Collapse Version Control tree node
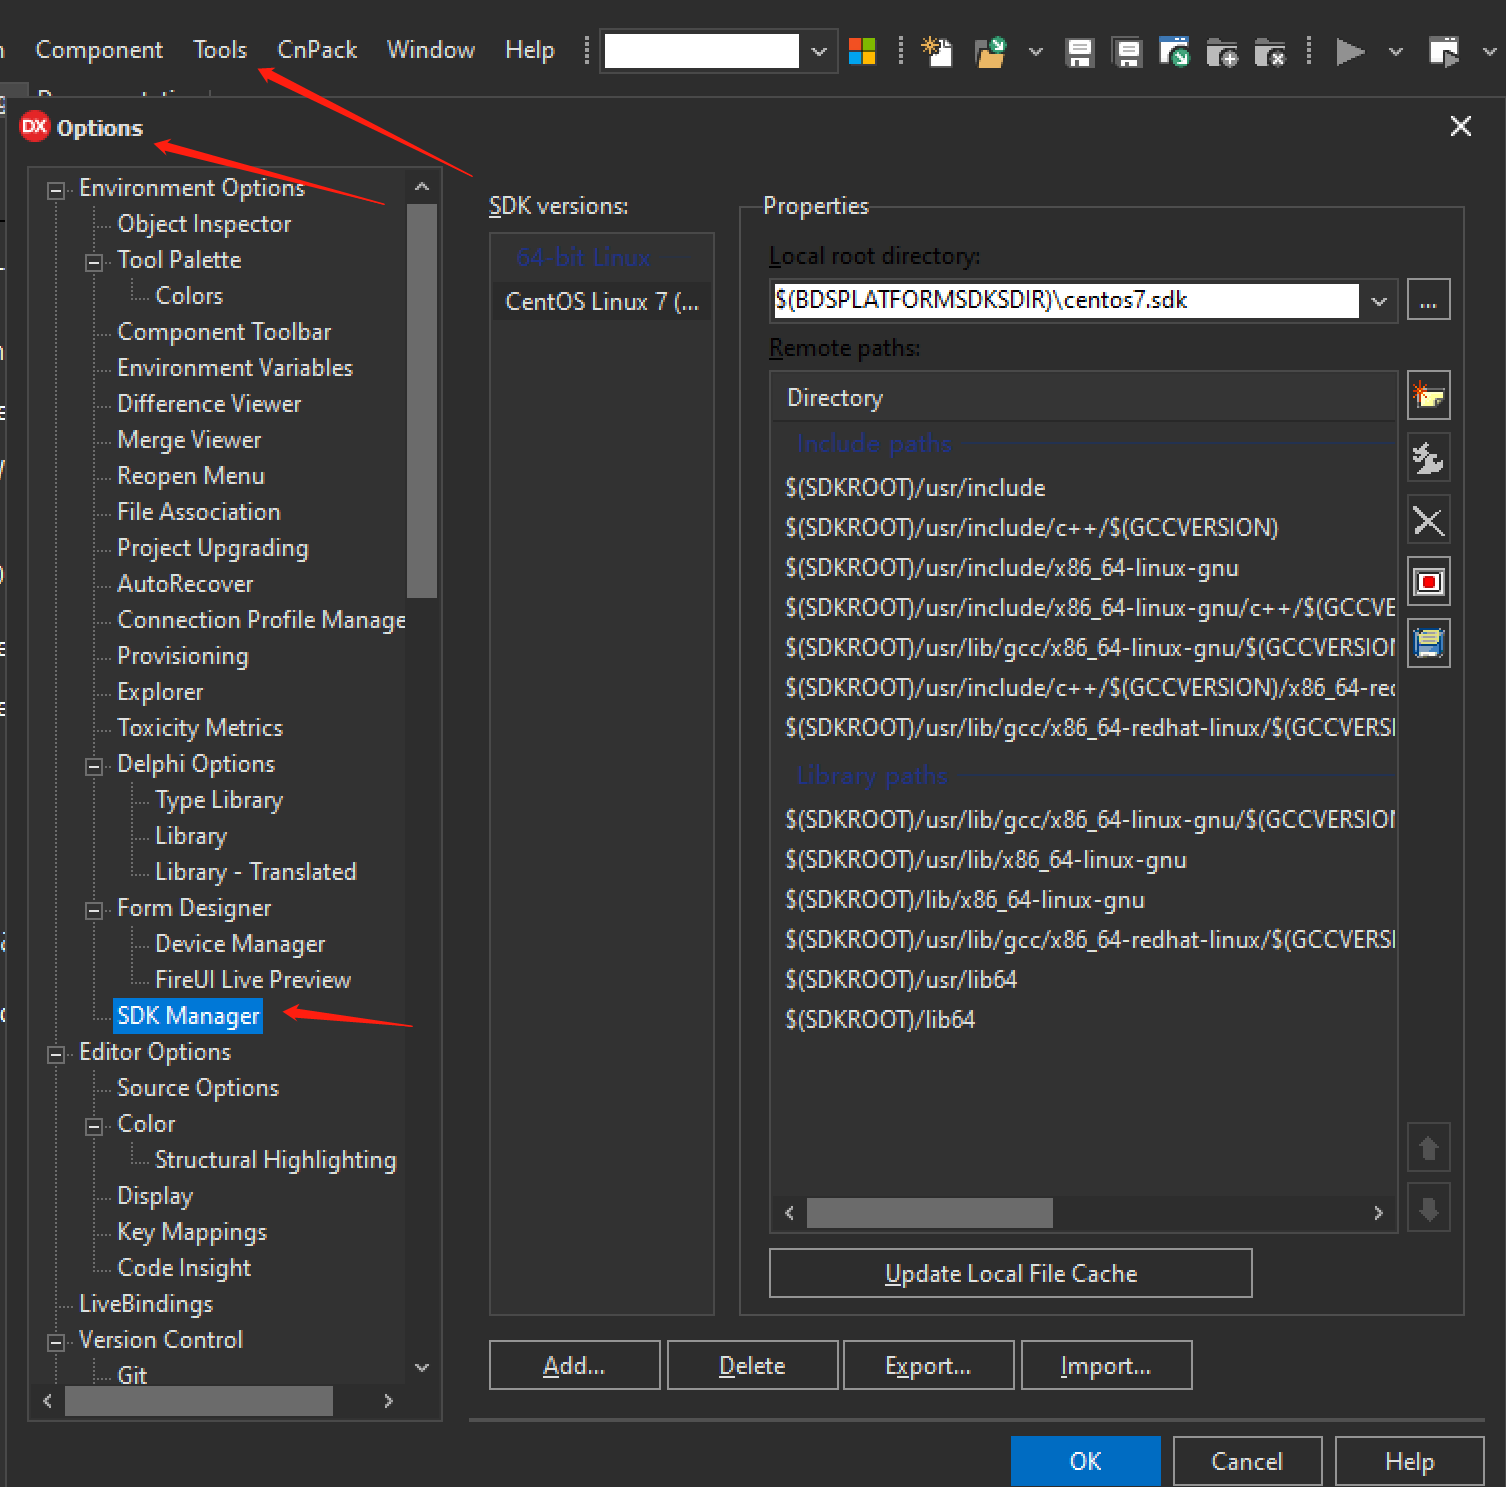The height and width of the screenshot is (1487, 1506). (x=56, y=1342)
